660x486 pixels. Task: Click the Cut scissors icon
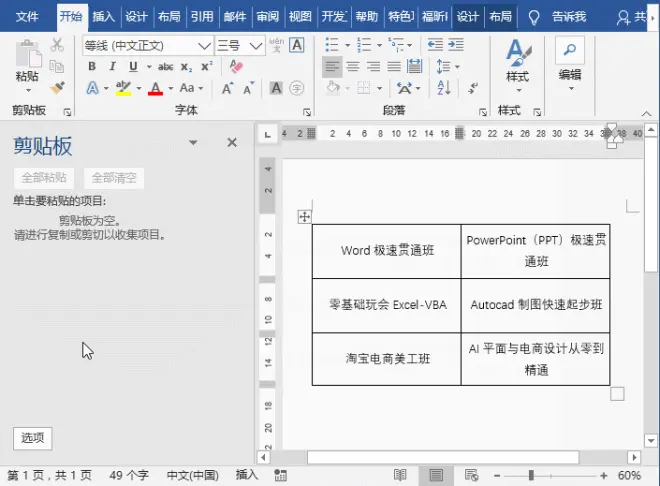57,45
